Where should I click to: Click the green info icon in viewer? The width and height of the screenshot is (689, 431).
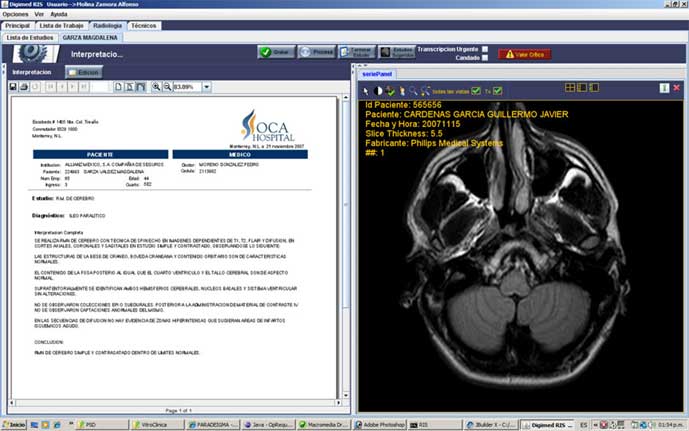coord(664,88)
